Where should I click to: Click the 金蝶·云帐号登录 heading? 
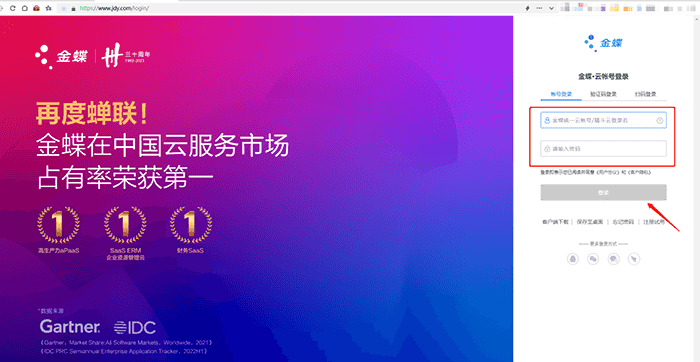[603, 76]
